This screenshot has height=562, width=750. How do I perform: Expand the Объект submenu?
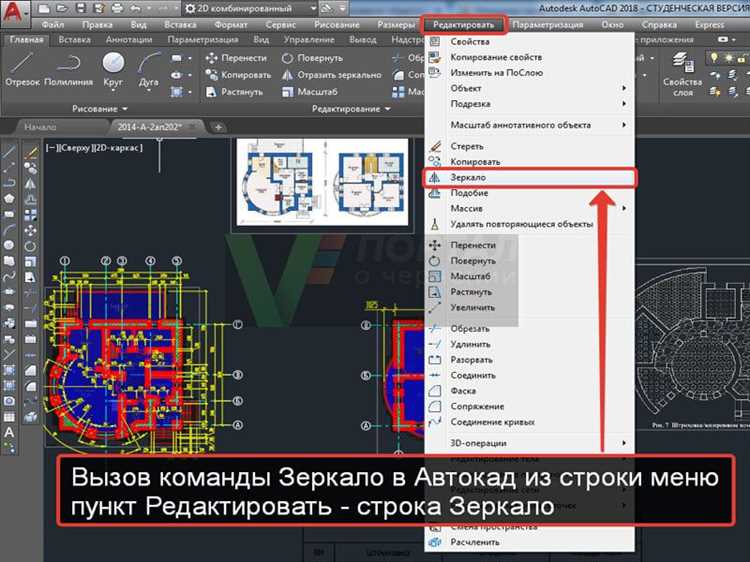pyautogui.click(x=624, y=88)
